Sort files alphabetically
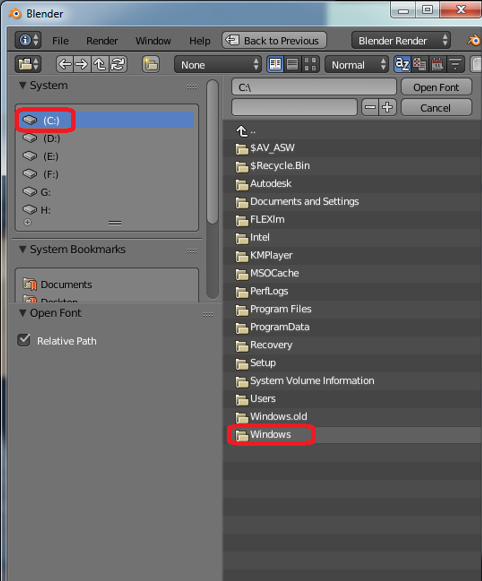Image resolution: width=482 pixels, height=581 pixels. pyautogui.click(x=402, y=64)
